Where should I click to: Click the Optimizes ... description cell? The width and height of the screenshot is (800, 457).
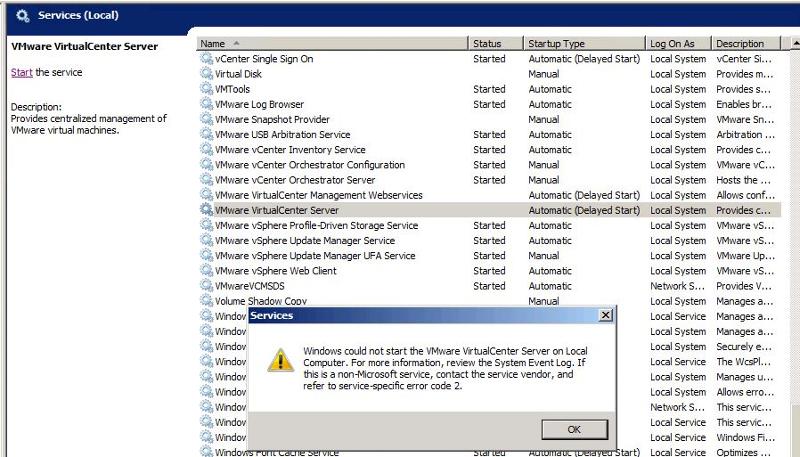click(x=744, y=452)
